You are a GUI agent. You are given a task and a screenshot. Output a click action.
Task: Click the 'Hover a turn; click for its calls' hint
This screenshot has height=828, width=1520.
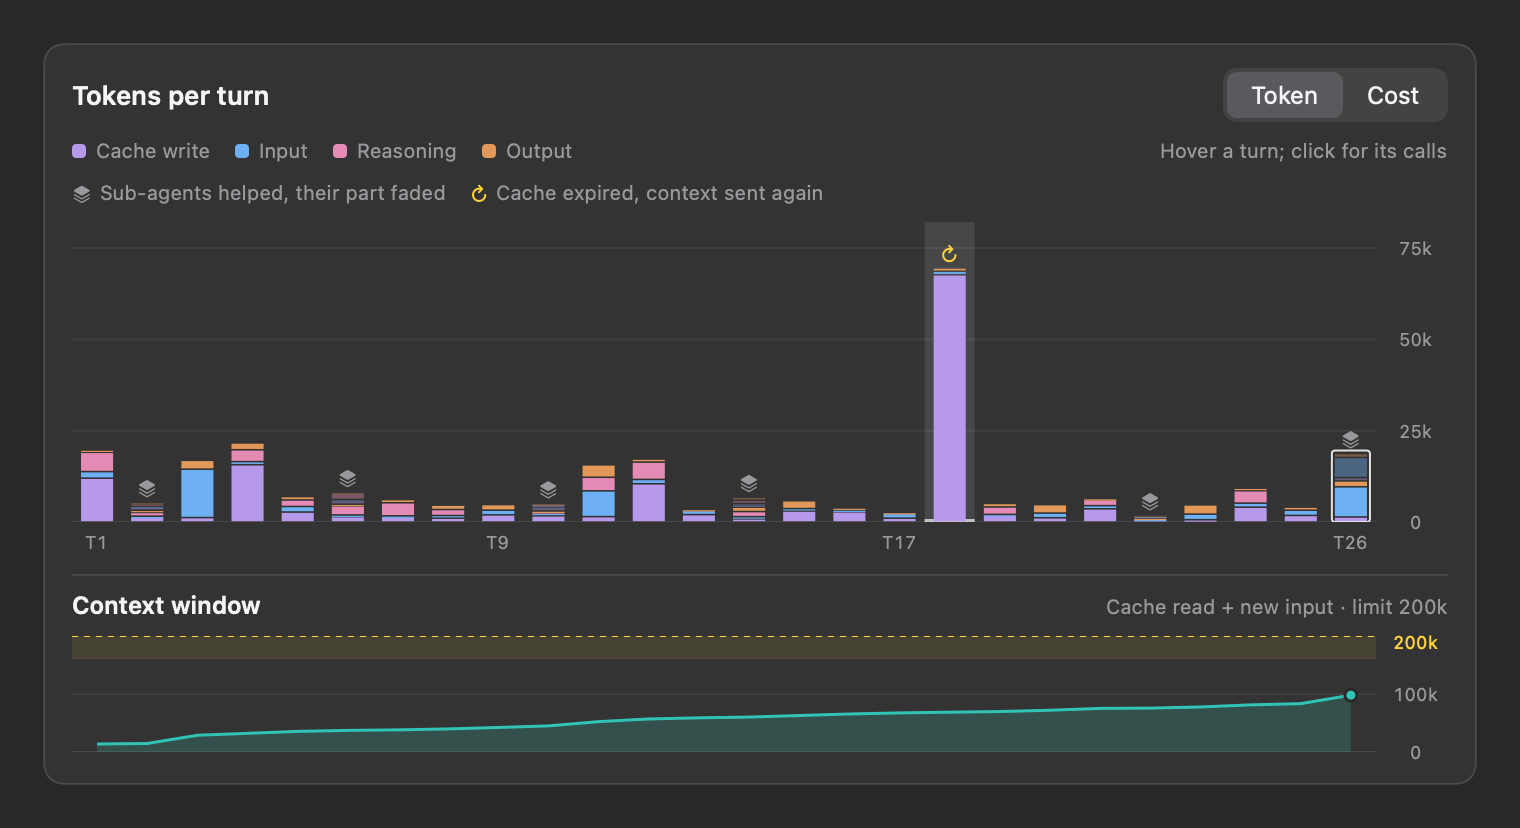click(1303, 151)
